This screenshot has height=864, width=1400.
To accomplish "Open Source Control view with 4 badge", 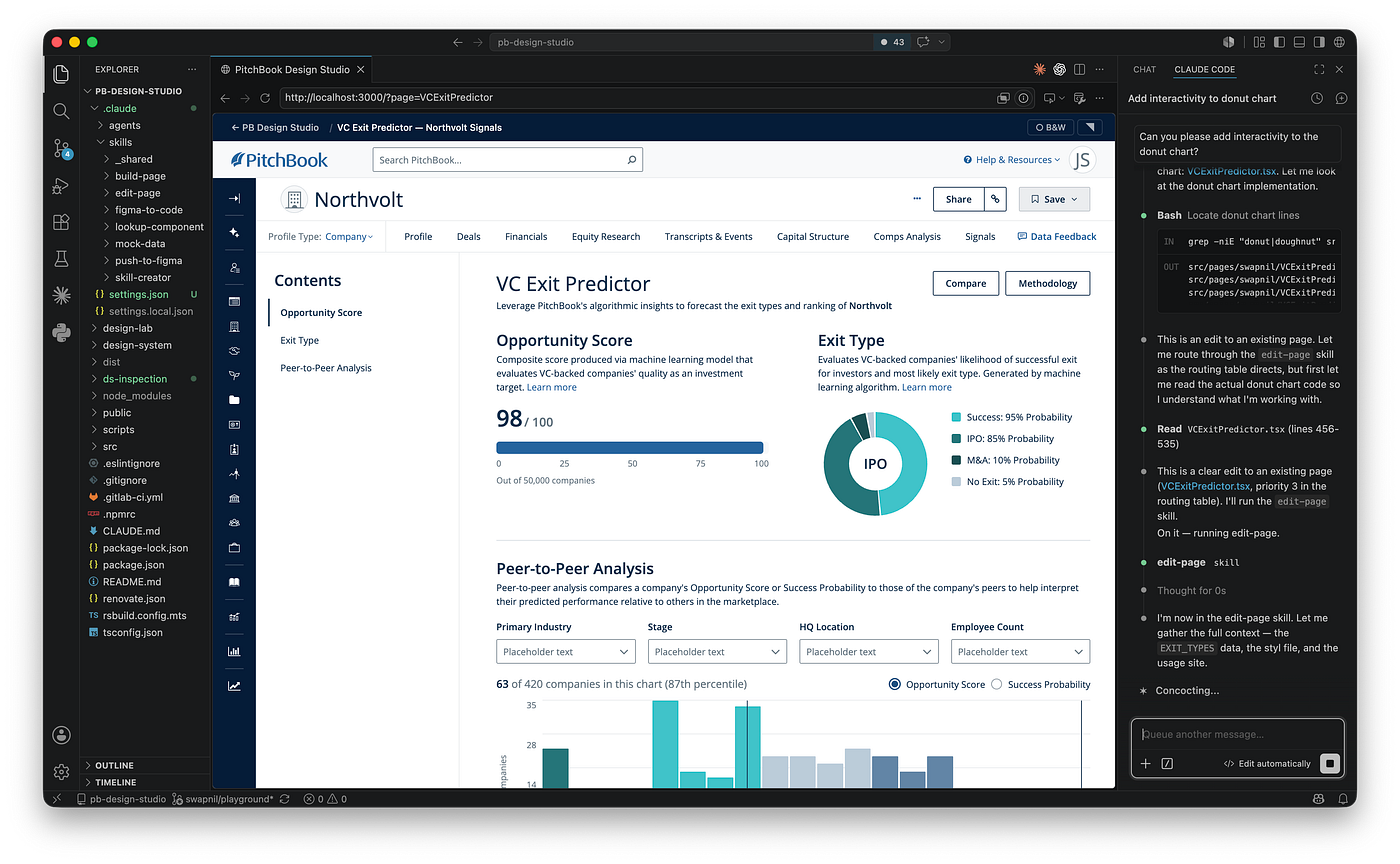I will click(61, 148).
